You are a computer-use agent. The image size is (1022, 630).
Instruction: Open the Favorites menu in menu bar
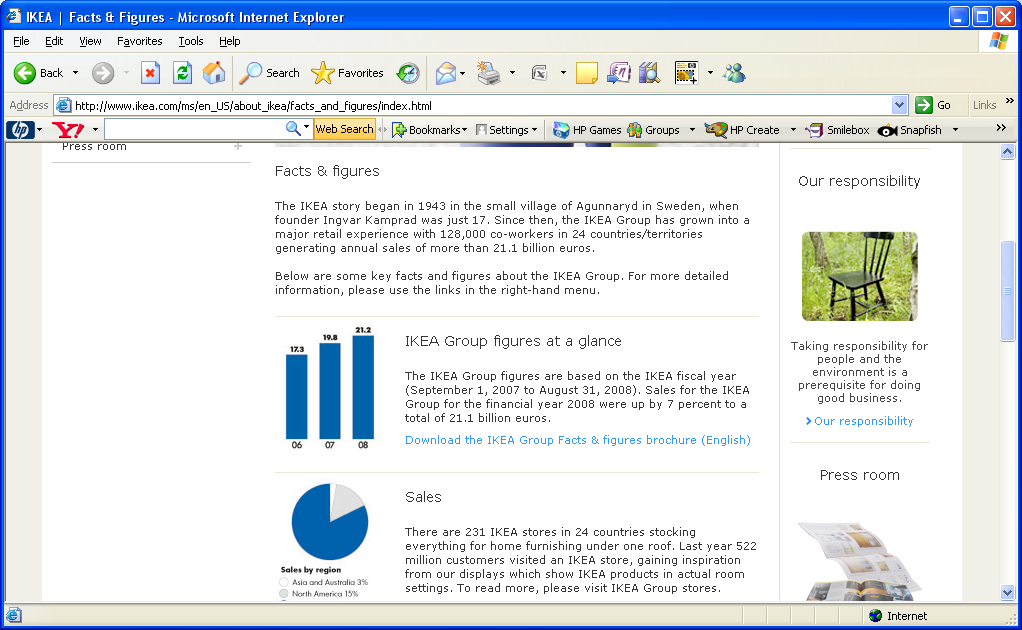click(139, 41)
